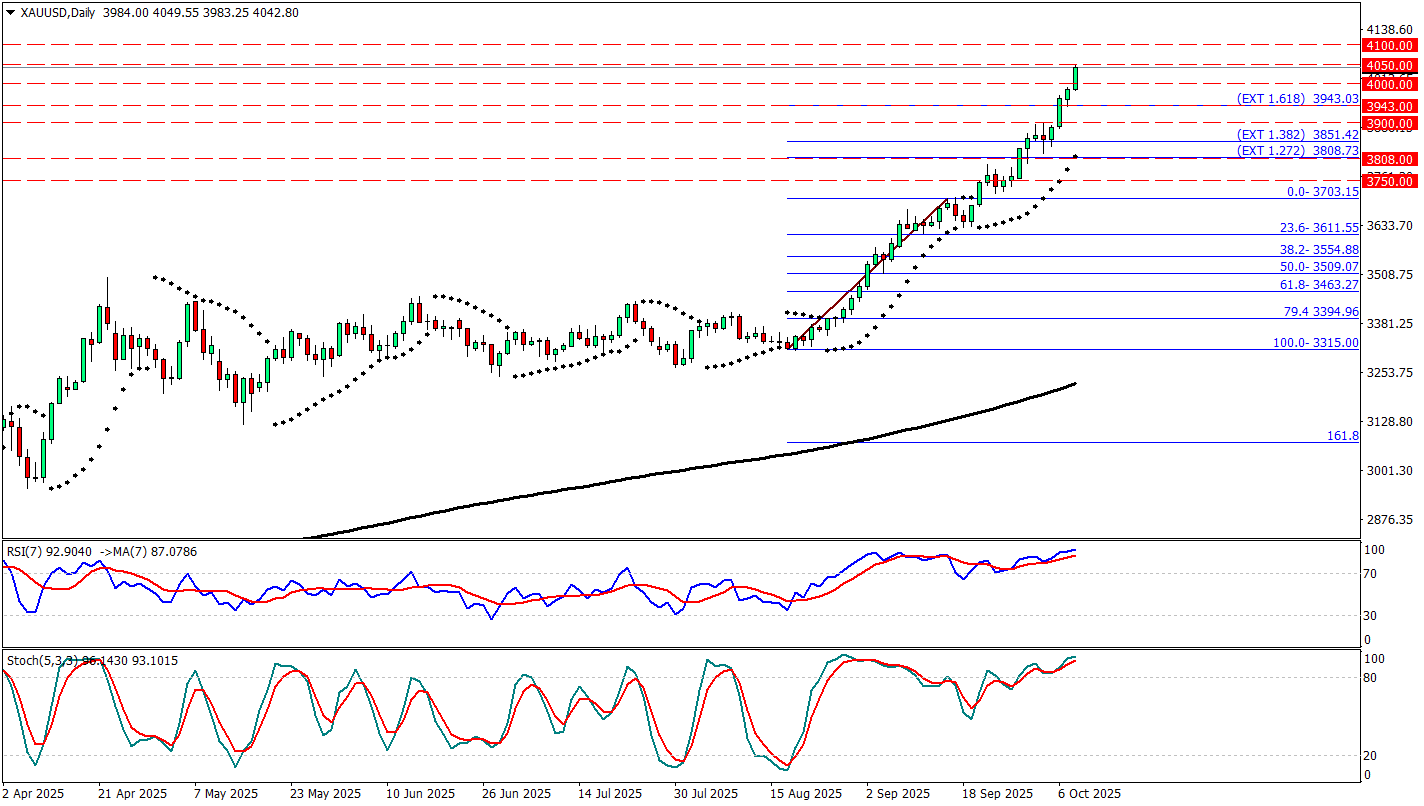1424x806 pixels.
Task: Click the EXT 1.272 3808.73 extension label
Action: coord(1297,151)
